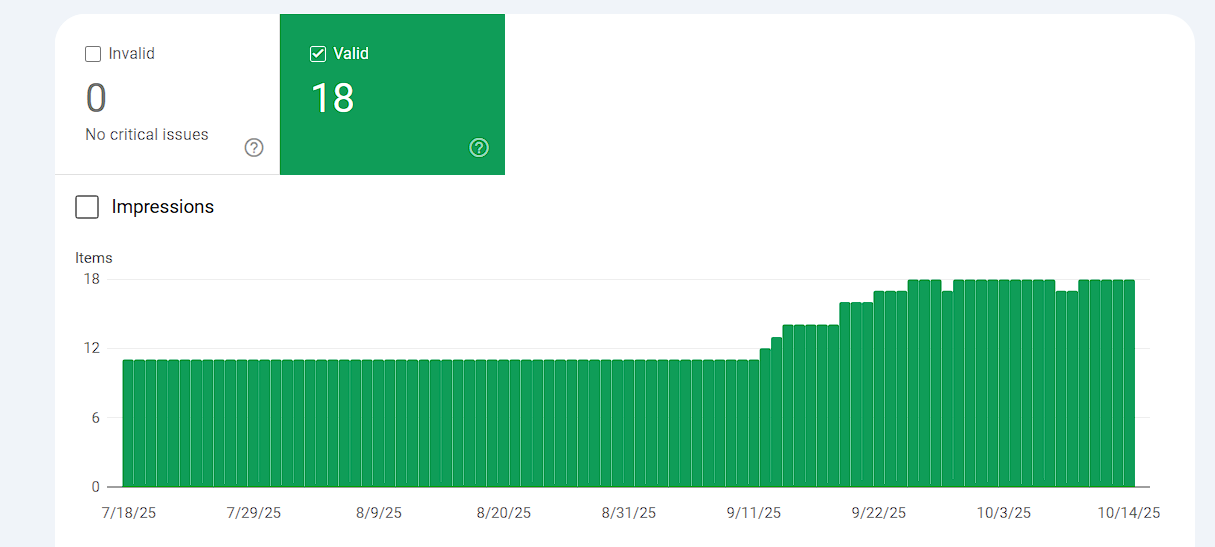The image size is (1215, 547).
Task: Click the large 0 count under Invalid
Action: [x=96, y=98]
